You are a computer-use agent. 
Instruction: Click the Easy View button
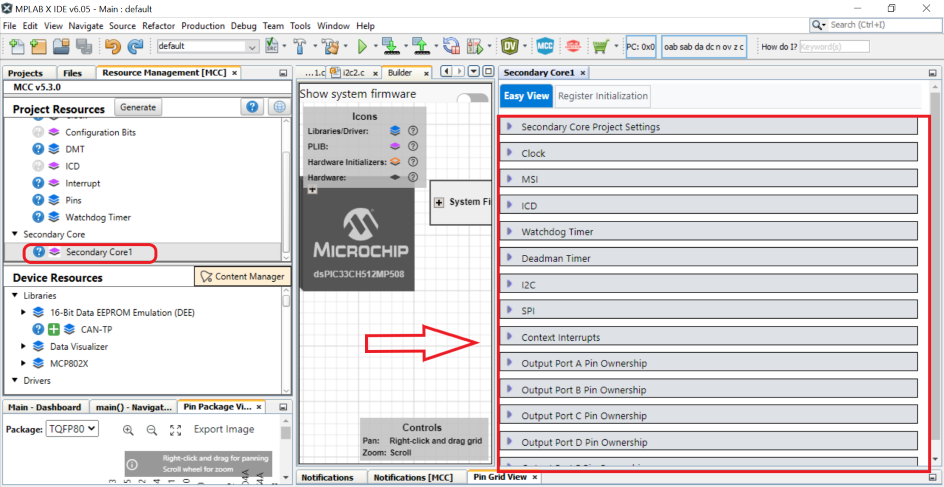tap(526, 96)
